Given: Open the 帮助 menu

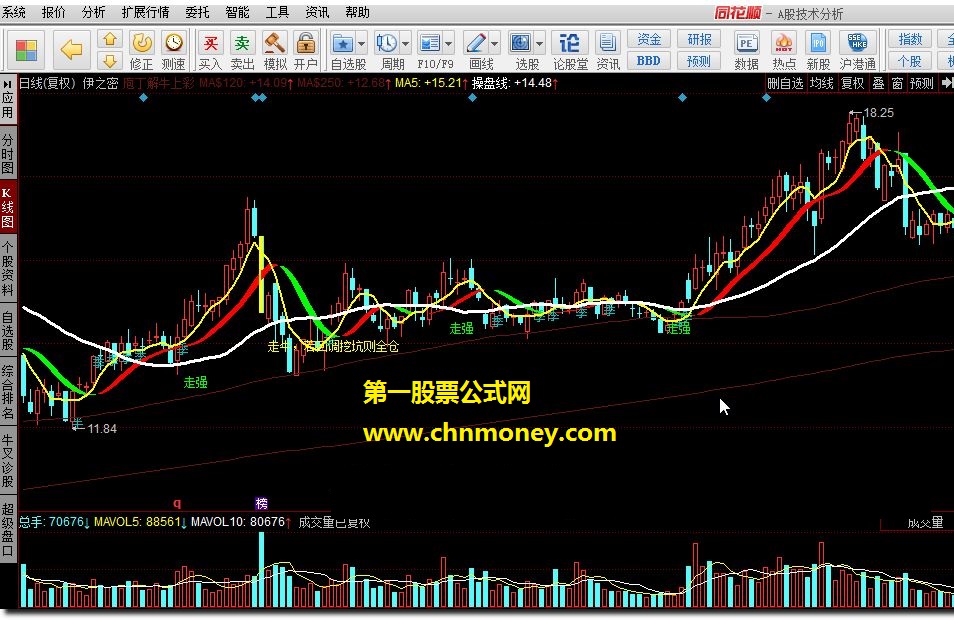Looking at the screenshot, I should point(357,12).
